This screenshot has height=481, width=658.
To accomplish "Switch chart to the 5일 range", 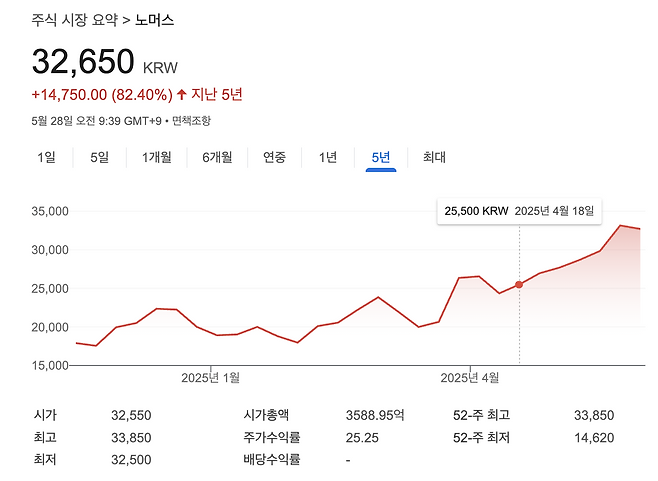I will pos(99,157).
